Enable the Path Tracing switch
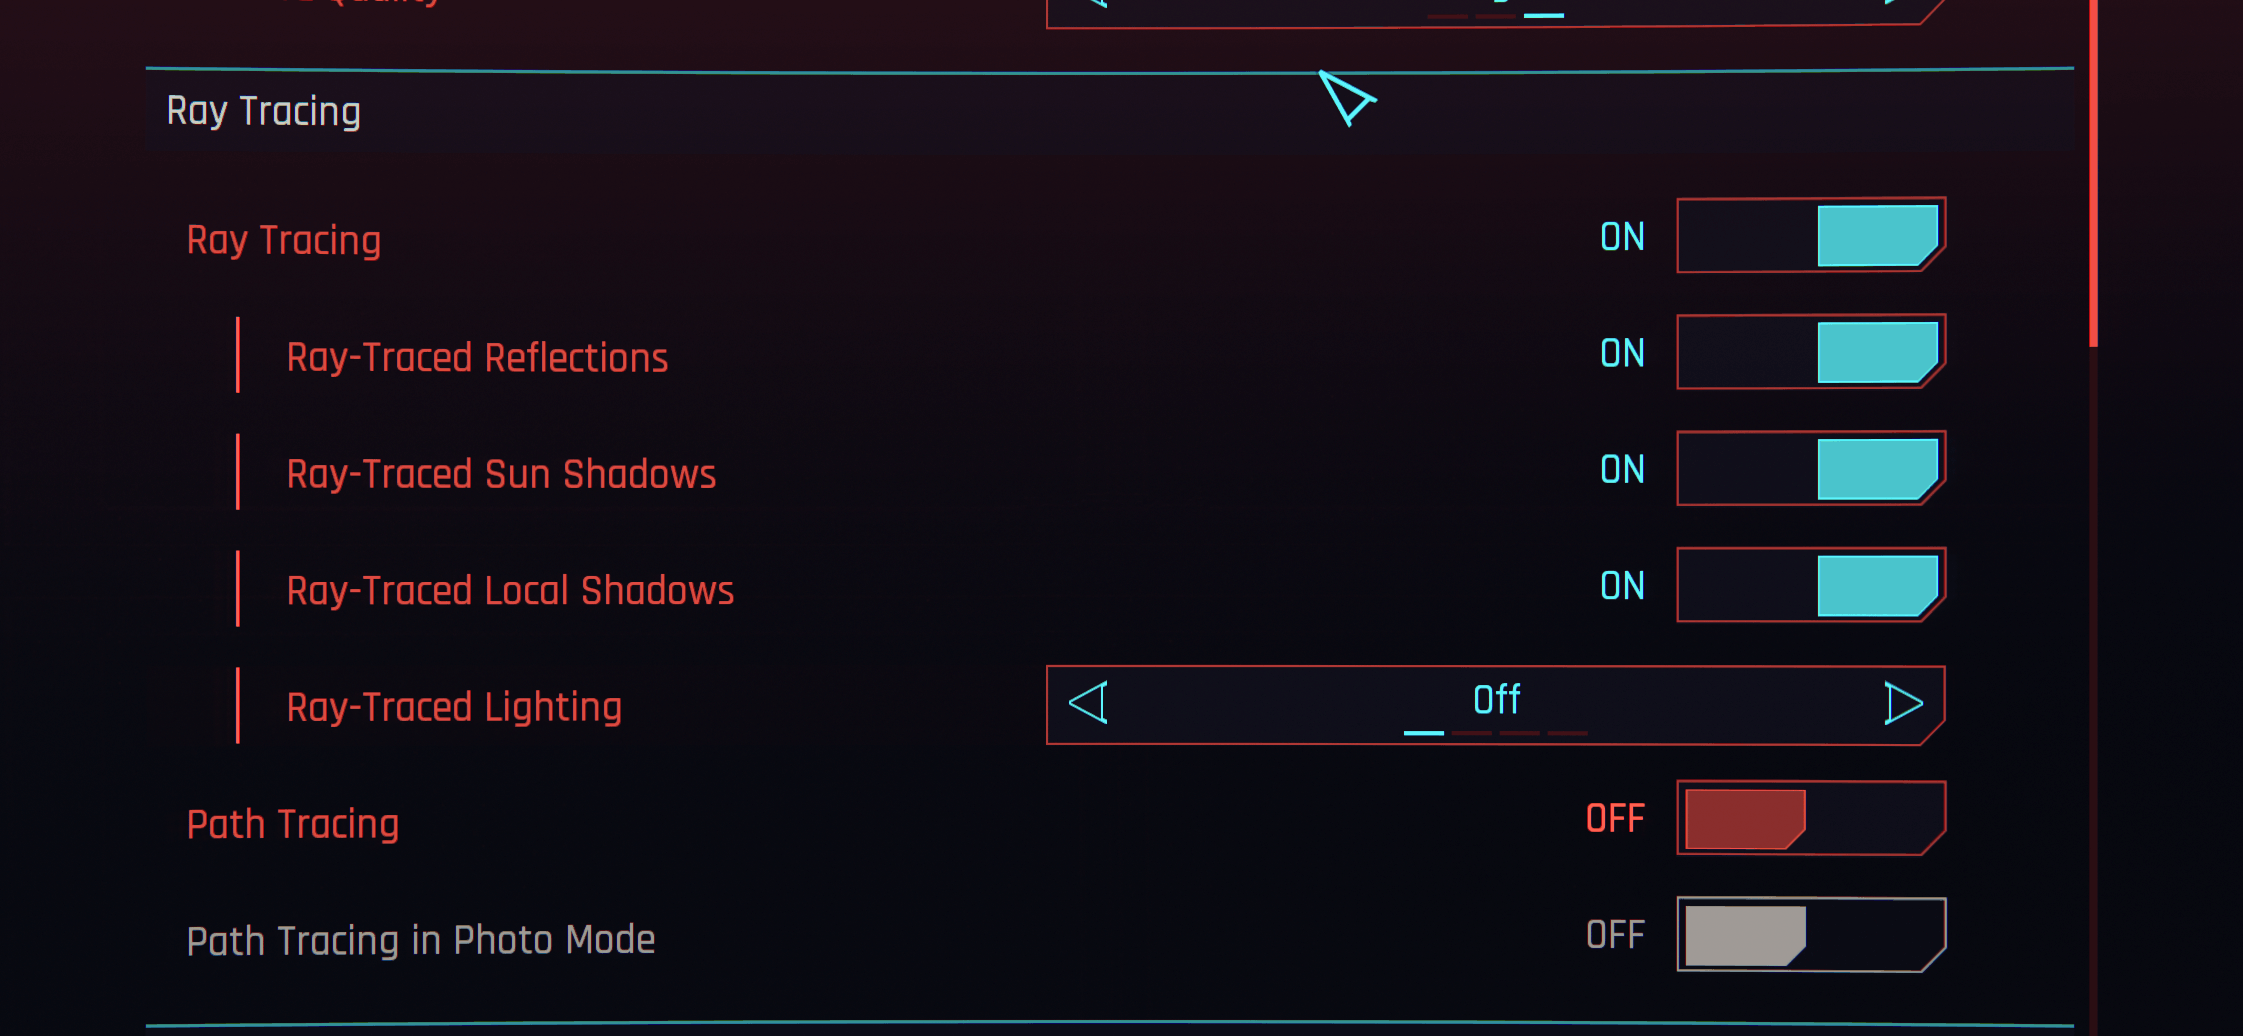This screenshot has width=2243, height=1036. (x=1810, y=819)
